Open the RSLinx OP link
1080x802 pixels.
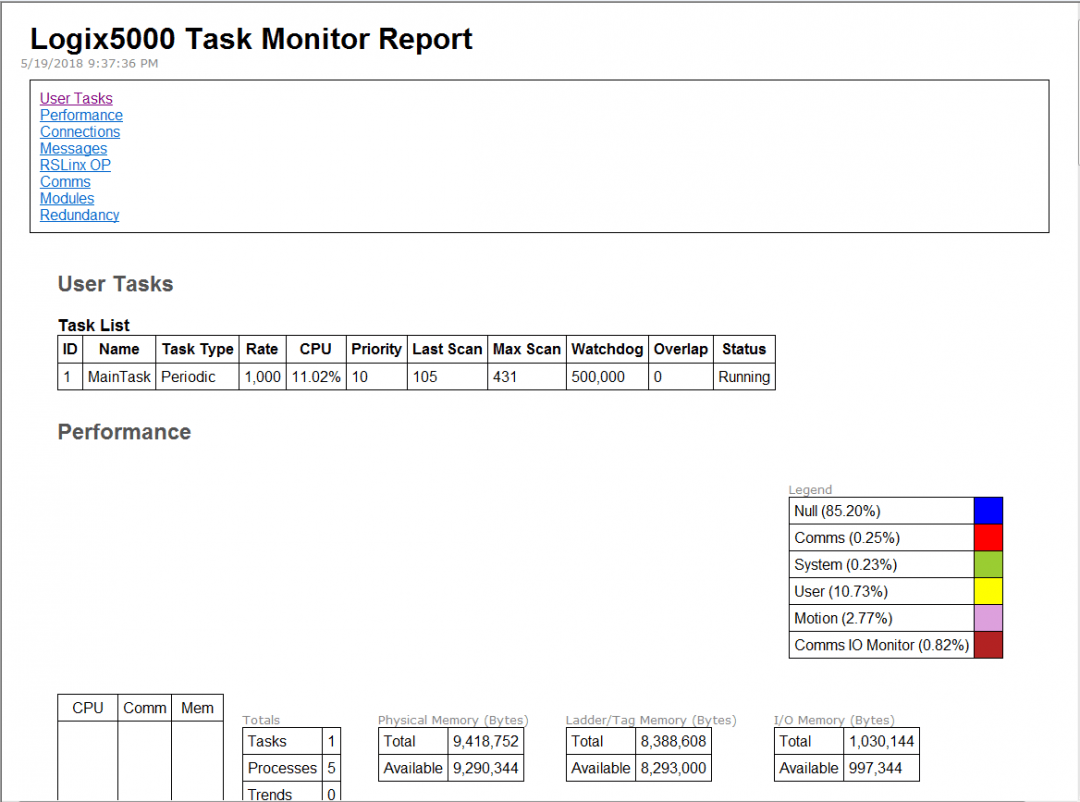click(x=75, y=165)
